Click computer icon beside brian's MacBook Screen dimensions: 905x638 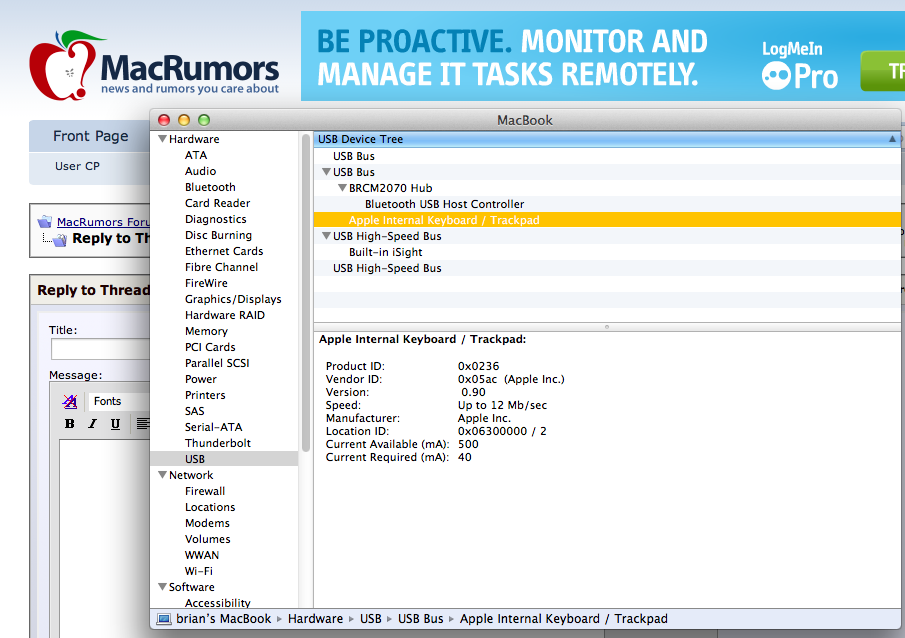click(x=164, y=619)
